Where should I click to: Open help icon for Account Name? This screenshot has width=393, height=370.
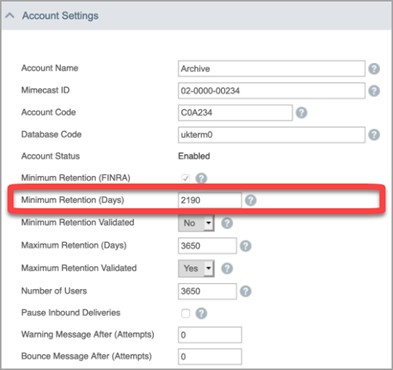(374, 69)
